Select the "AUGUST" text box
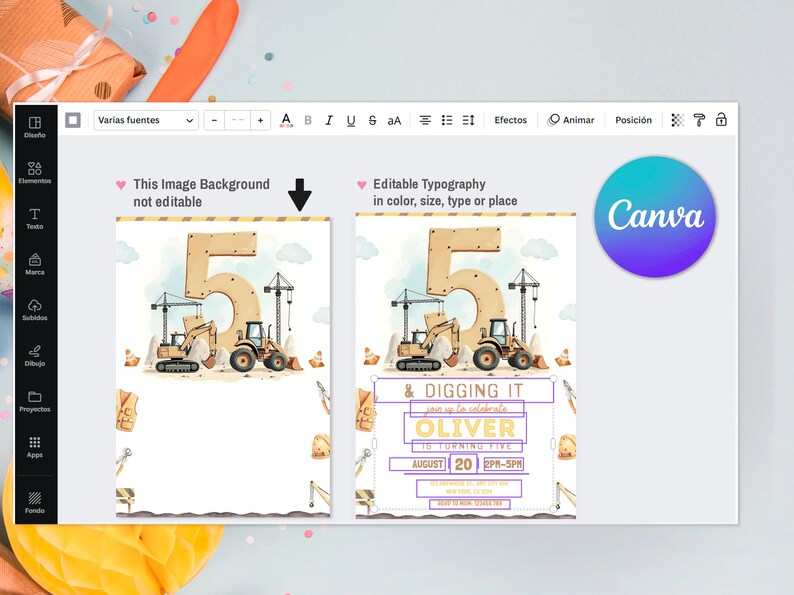Image resolution: width=794 pixels, height=595 pixels. 419,464
